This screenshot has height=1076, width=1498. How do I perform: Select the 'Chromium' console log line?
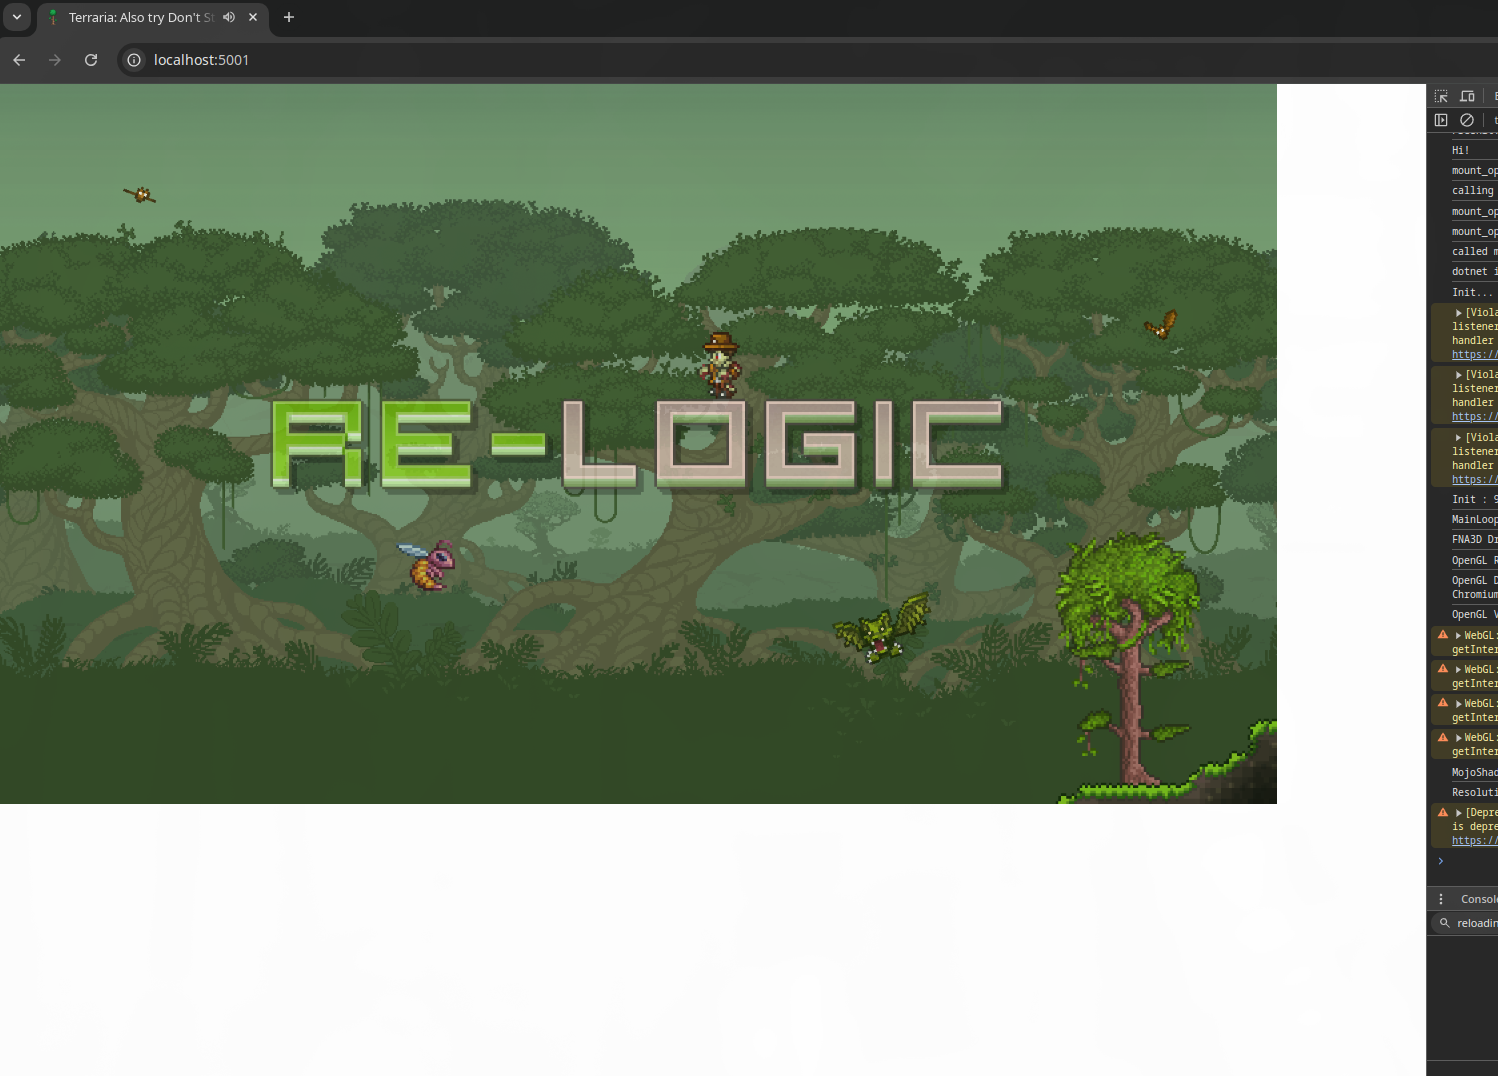1474,594
